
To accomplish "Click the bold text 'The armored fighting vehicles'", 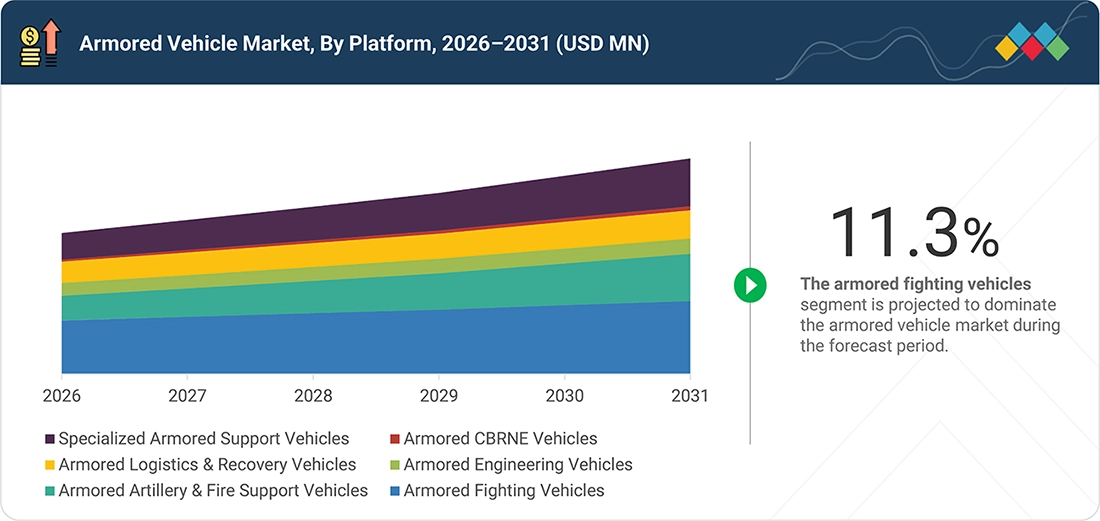I will tap(915, 284).
